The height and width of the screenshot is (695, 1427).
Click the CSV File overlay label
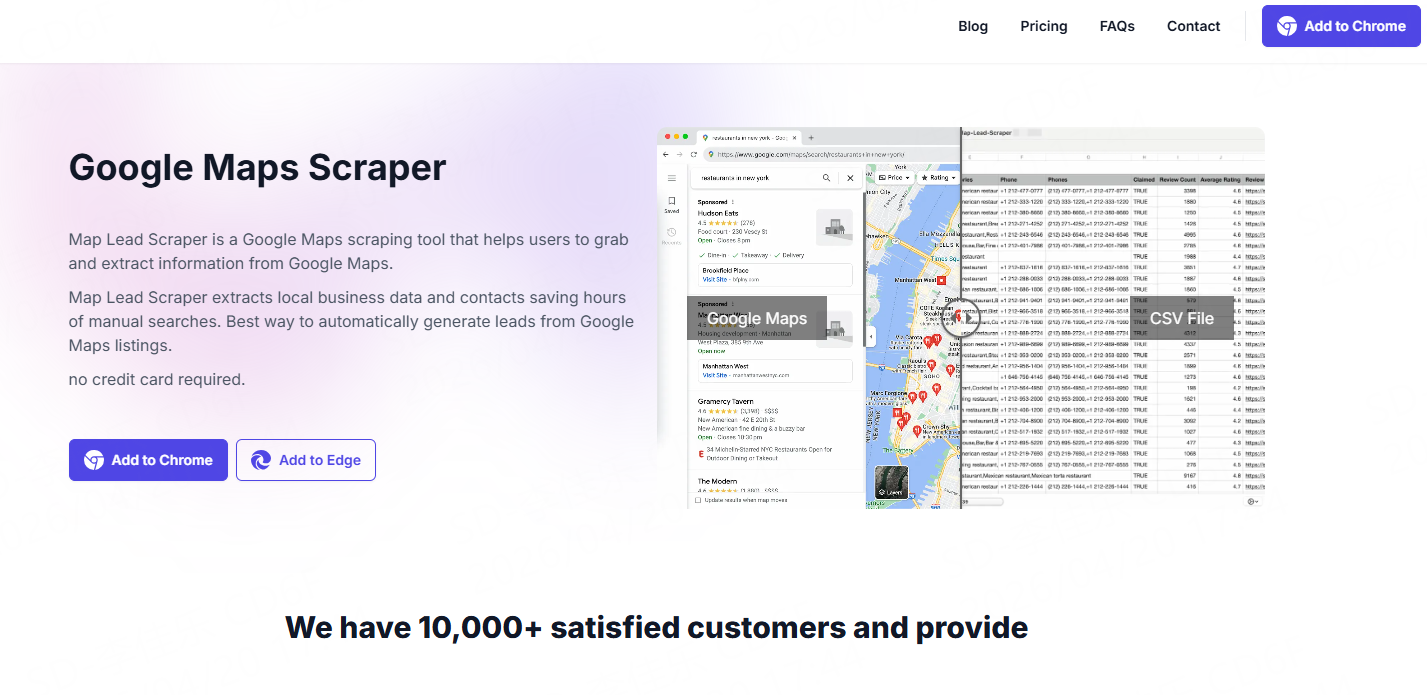pyautogui.click(x=1182, y=318)
